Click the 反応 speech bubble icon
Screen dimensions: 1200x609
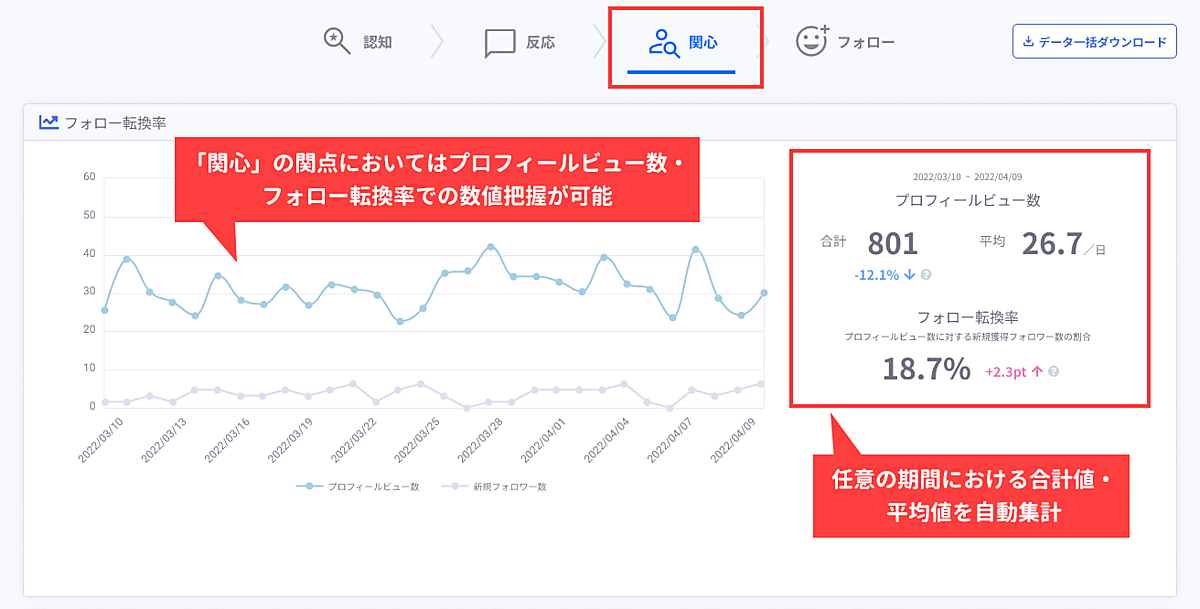point(499,44)
